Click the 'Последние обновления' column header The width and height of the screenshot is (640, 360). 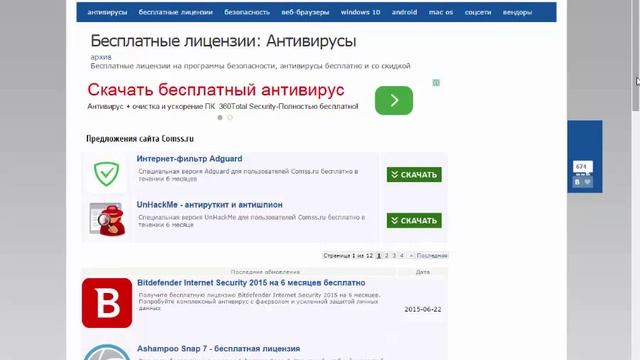point(265,272)
